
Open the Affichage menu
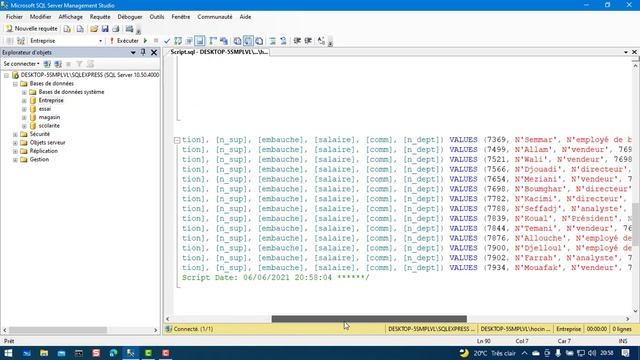pyautogui.click(x=71, y=17)
